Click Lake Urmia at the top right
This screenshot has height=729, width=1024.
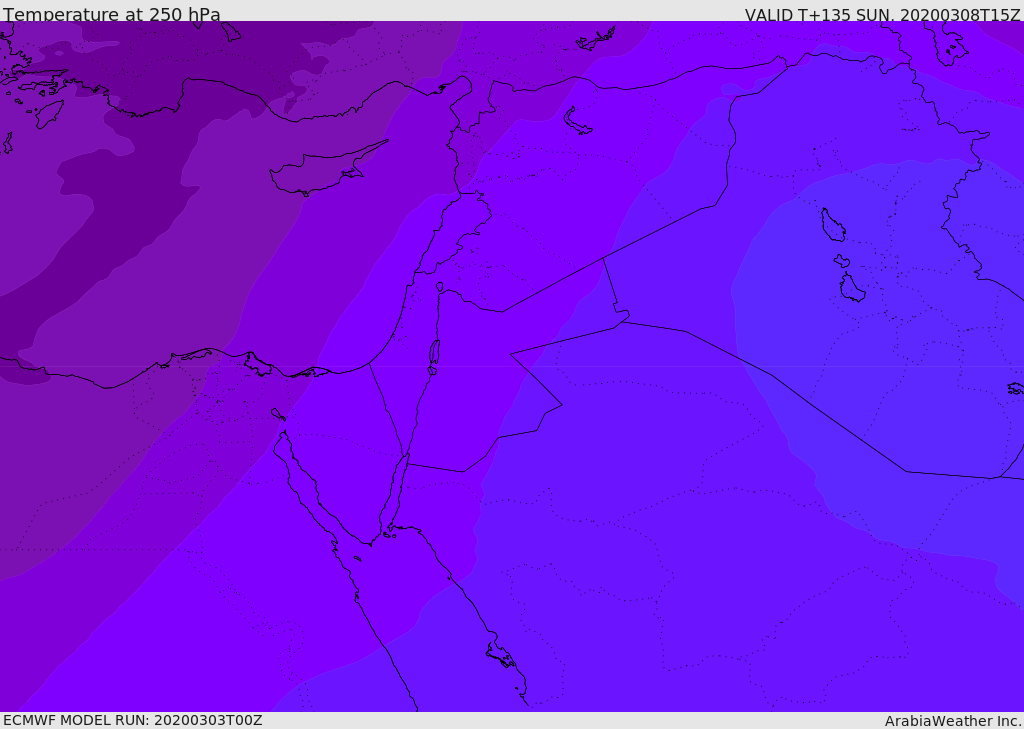(x=948, y=43)
